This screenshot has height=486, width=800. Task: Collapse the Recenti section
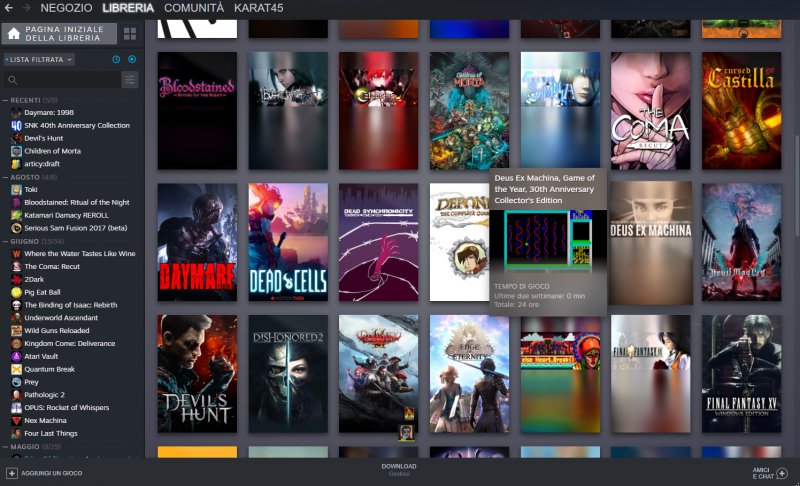click(6, 101)
